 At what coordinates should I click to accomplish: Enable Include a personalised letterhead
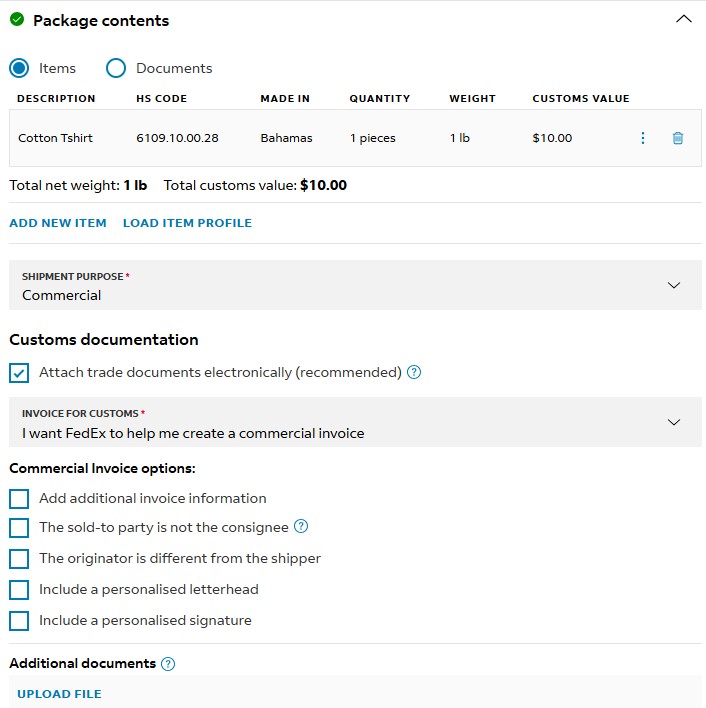(19, 589)
